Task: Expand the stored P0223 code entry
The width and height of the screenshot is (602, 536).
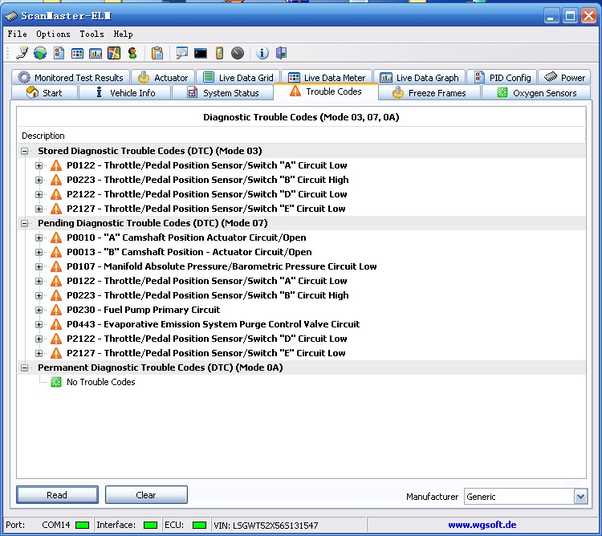Action: click(x=39, y=180)
